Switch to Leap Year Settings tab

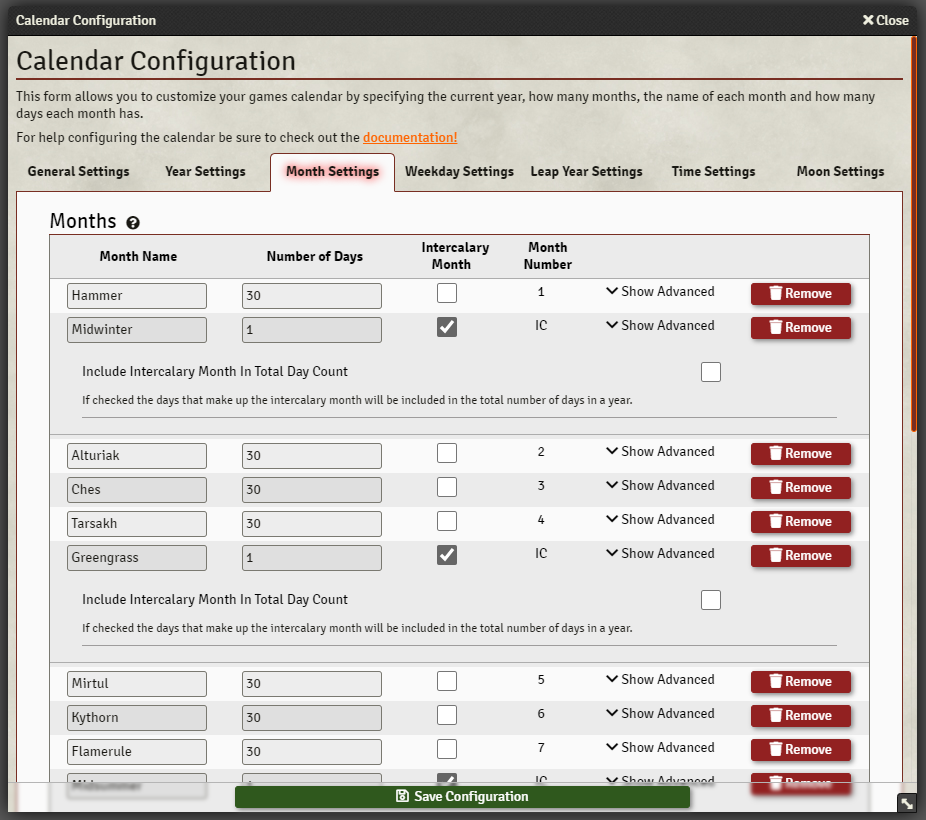[x=586, y=172]
